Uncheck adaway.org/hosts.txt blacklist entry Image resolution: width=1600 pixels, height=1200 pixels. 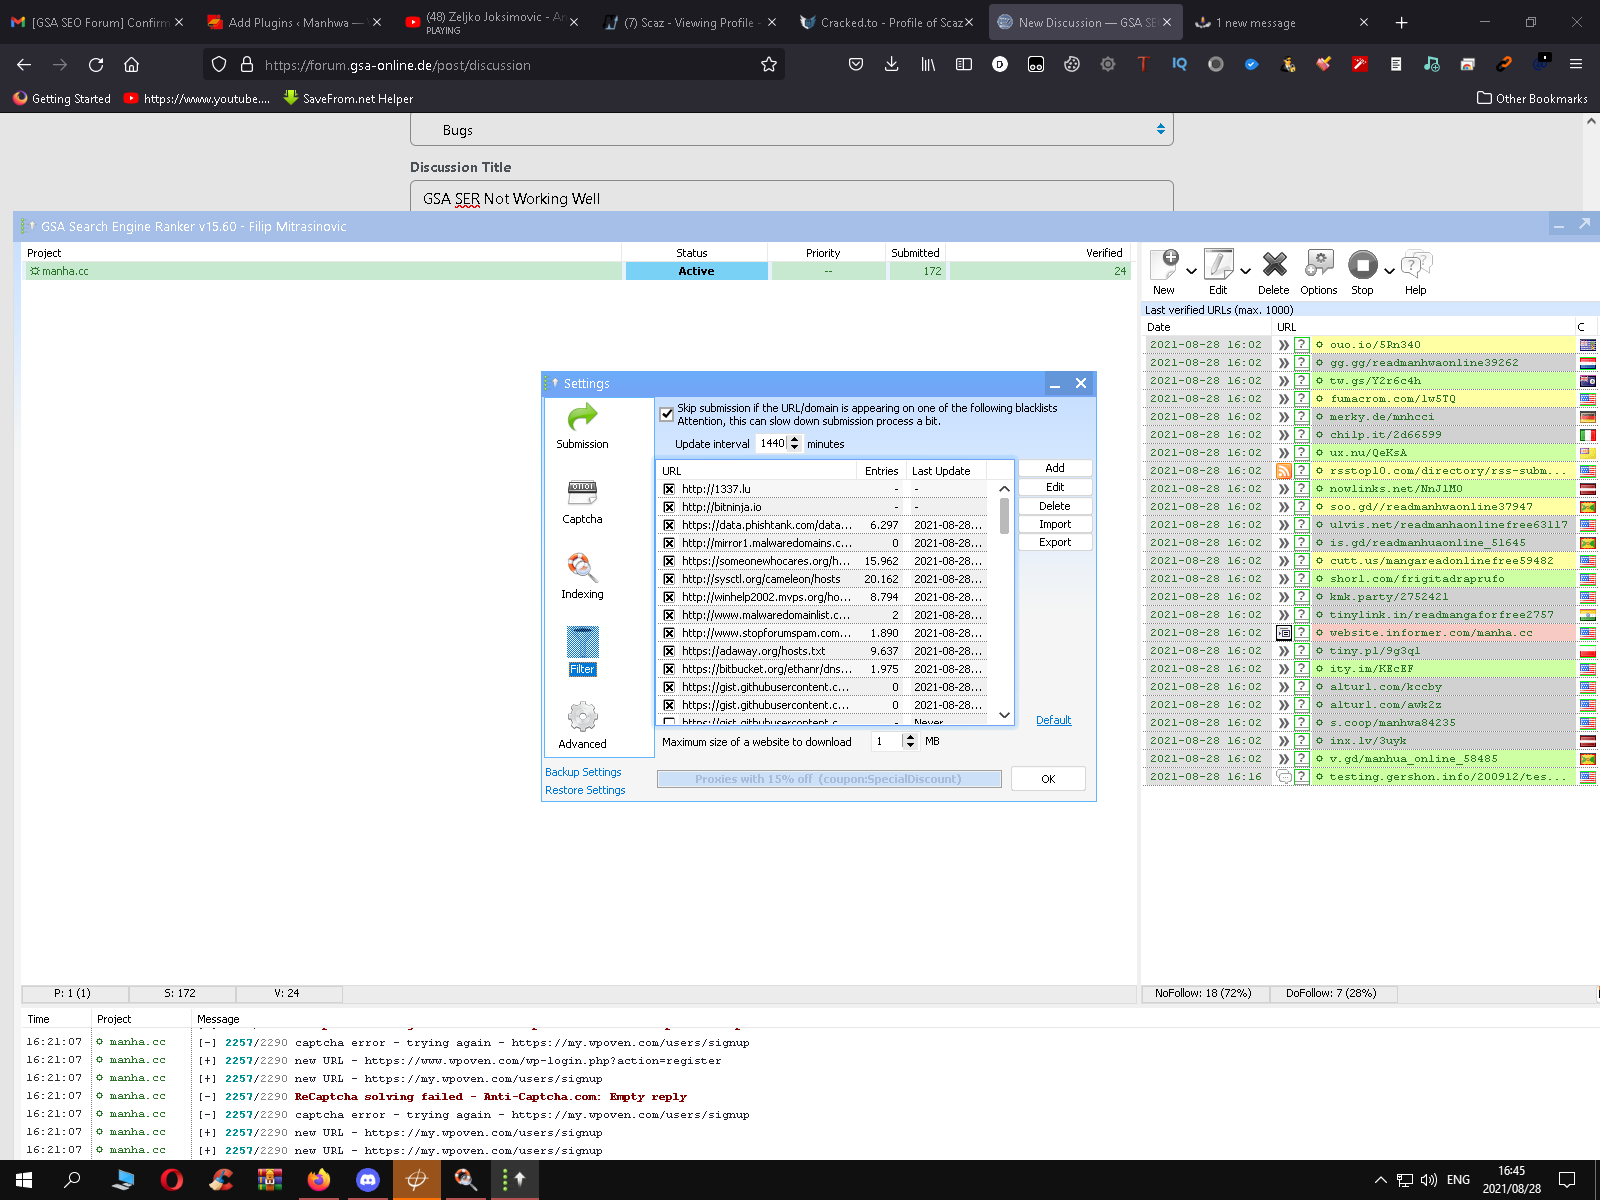(x=669, y=651)
